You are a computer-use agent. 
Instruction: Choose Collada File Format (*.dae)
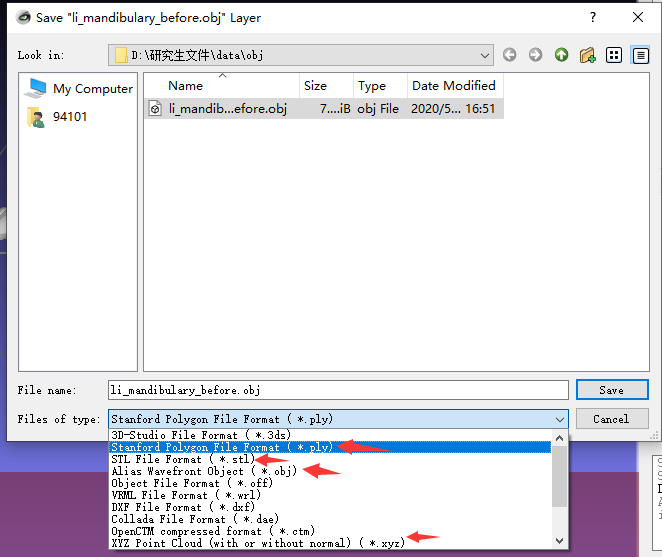330,519
